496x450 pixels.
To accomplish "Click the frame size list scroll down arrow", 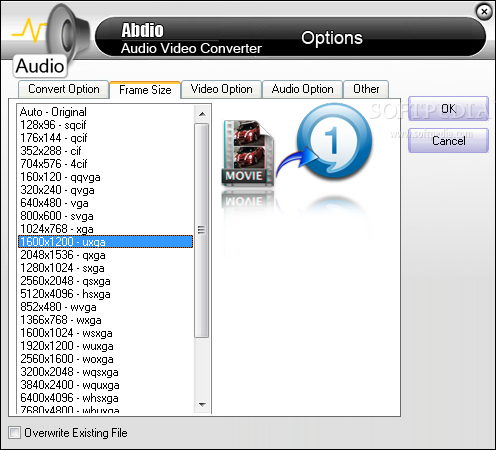I will pyautogui.click(x=202, y=405).
